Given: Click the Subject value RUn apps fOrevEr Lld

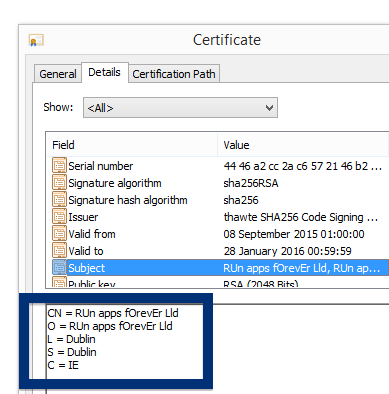Looking at the screenshot, I should (301, 268).
